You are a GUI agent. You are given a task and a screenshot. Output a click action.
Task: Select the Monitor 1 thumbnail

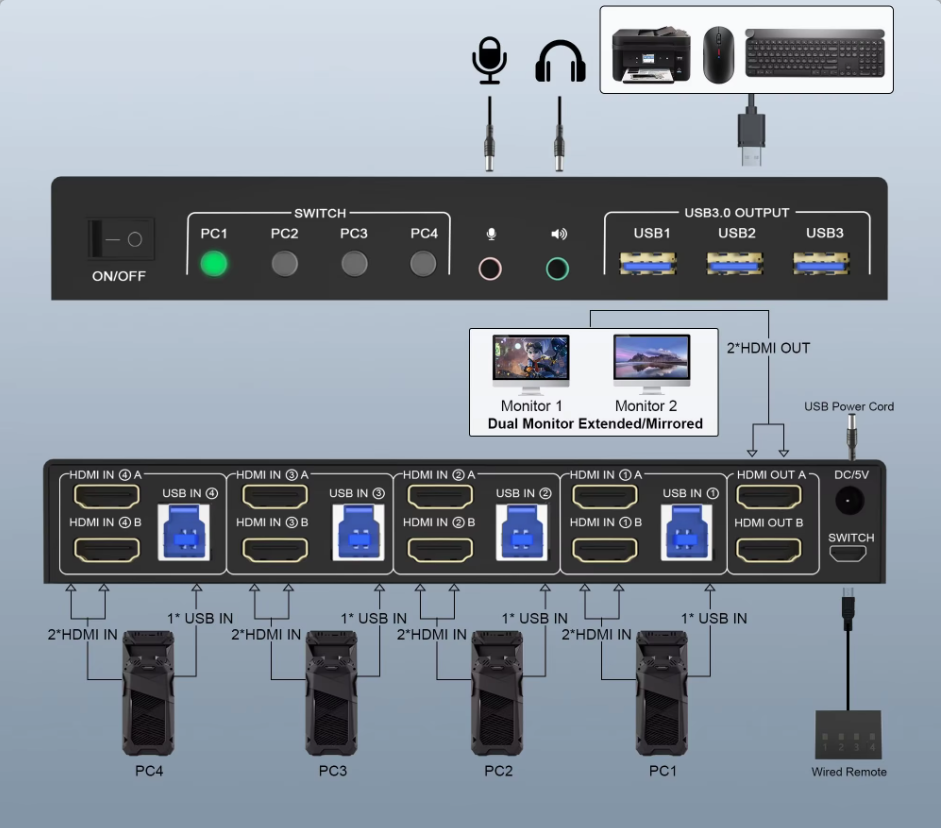tap(530, 362)
